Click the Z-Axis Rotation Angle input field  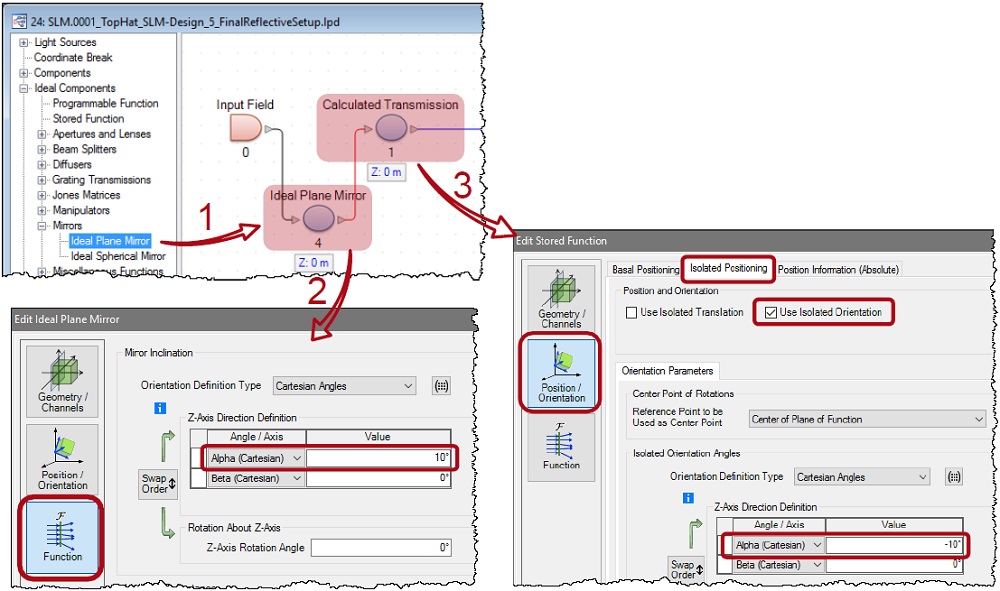[x=381, y=547]
